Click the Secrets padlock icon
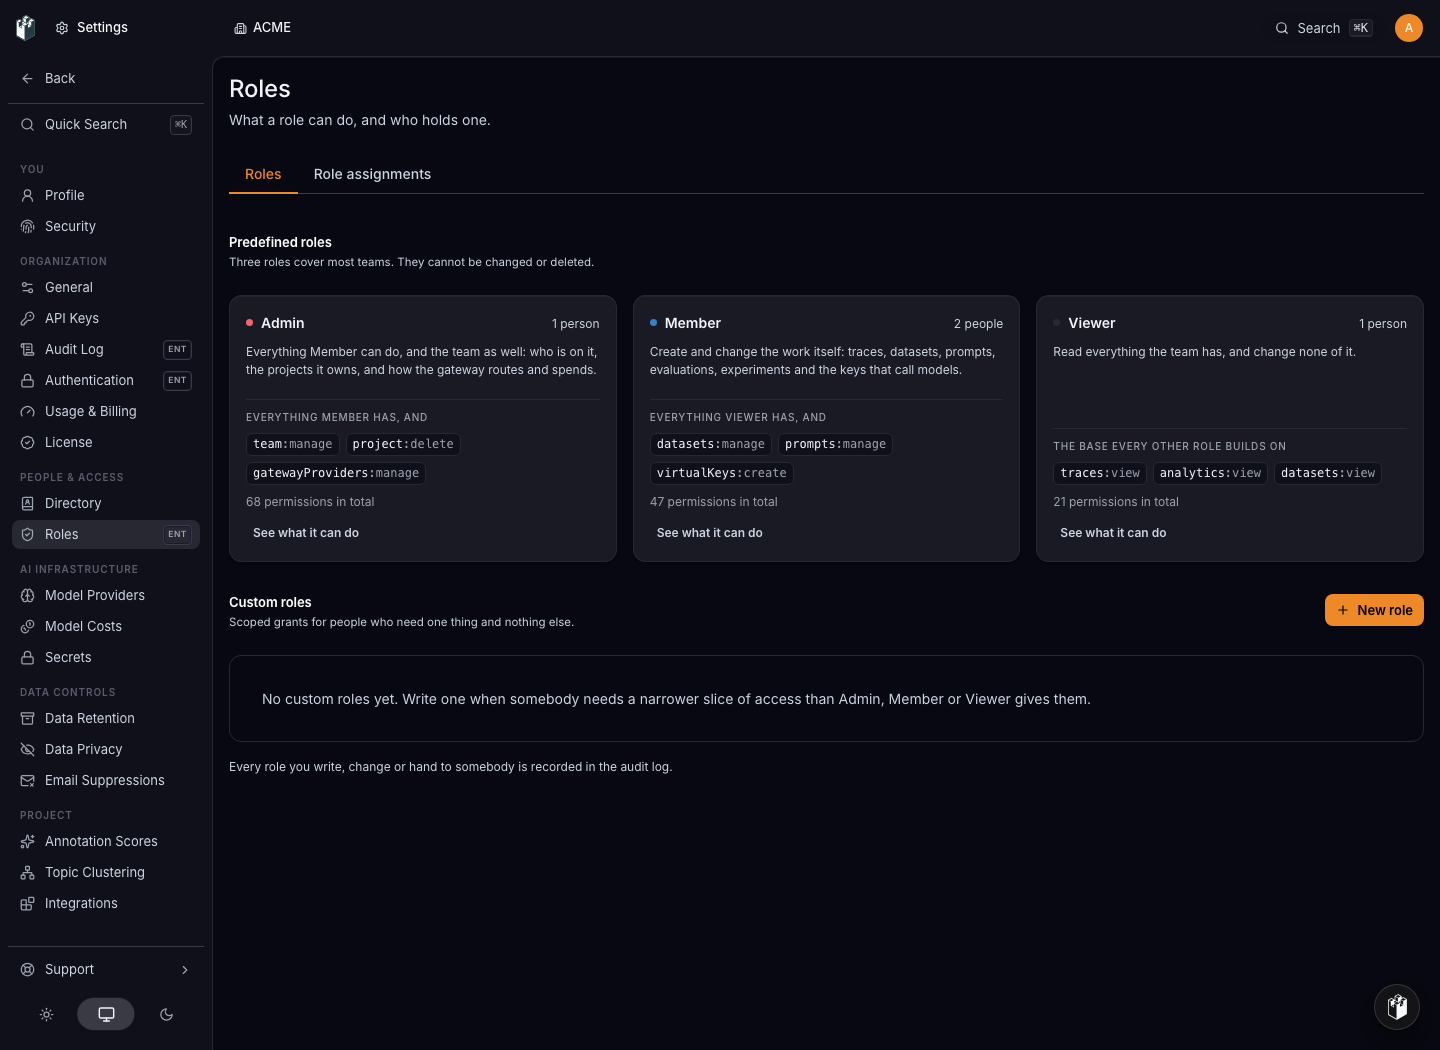Screen dimensions: 1440x1050 tap(28, 657)
